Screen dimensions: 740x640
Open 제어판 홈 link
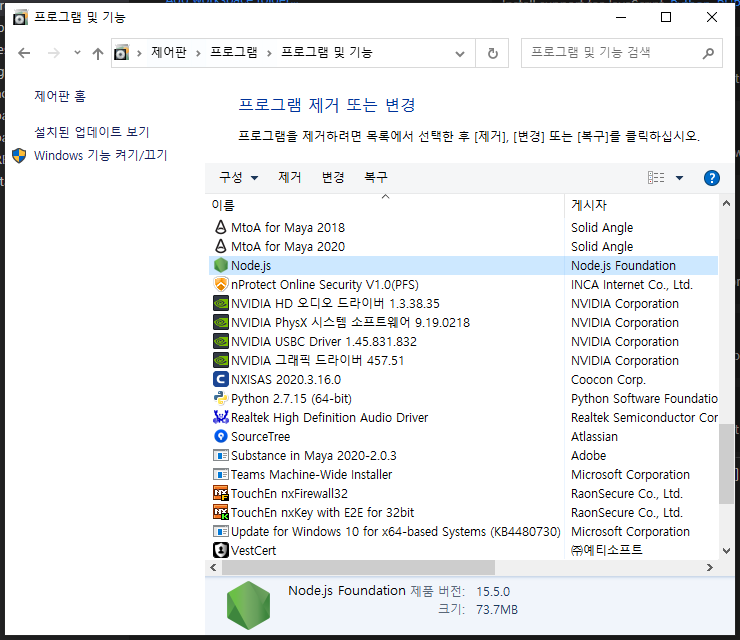pos(60,96)
